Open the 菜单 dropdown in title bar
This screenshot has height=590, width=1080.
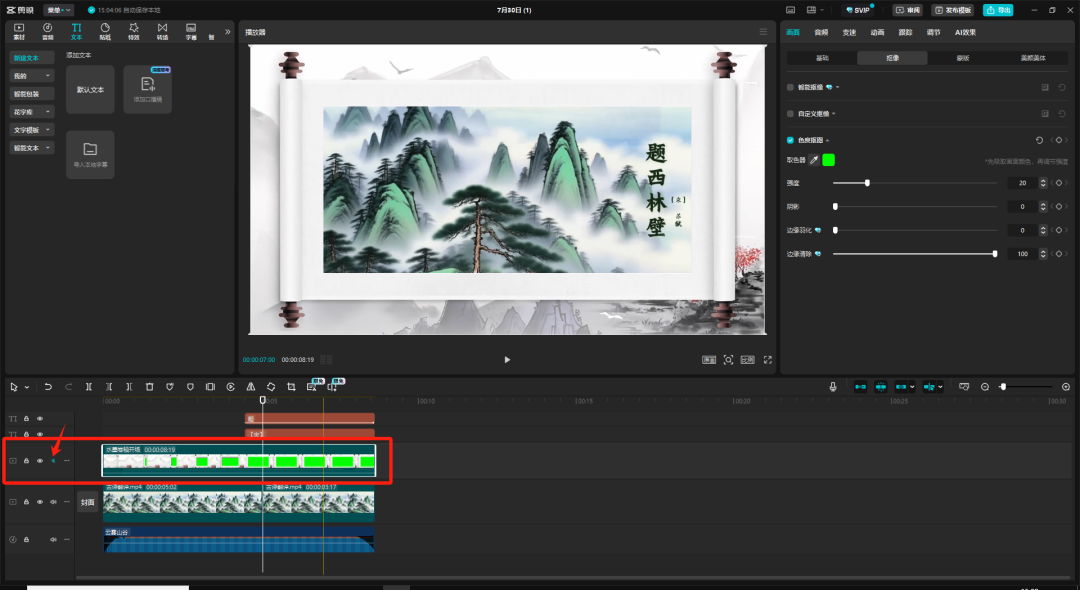click(x=58, y=10)
